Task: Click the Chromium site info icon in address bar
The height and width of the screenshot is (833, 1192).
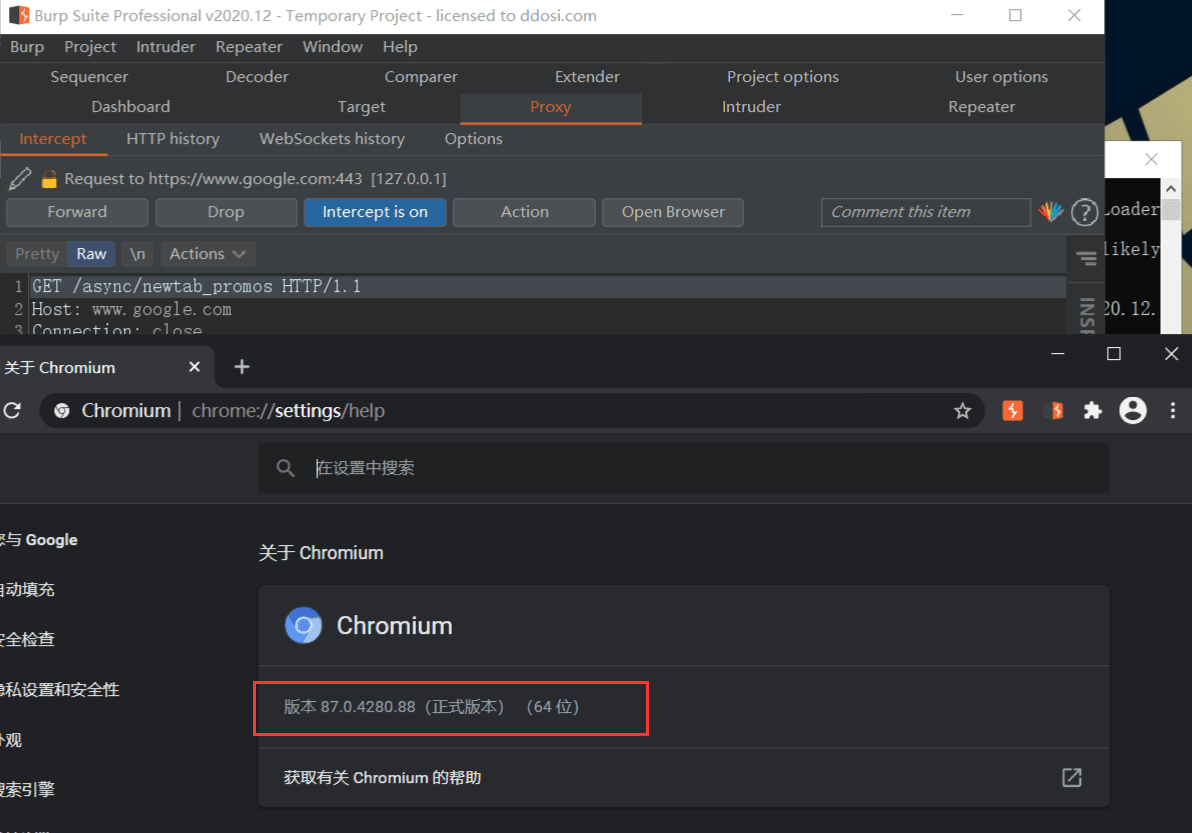Action: [62, 410]
